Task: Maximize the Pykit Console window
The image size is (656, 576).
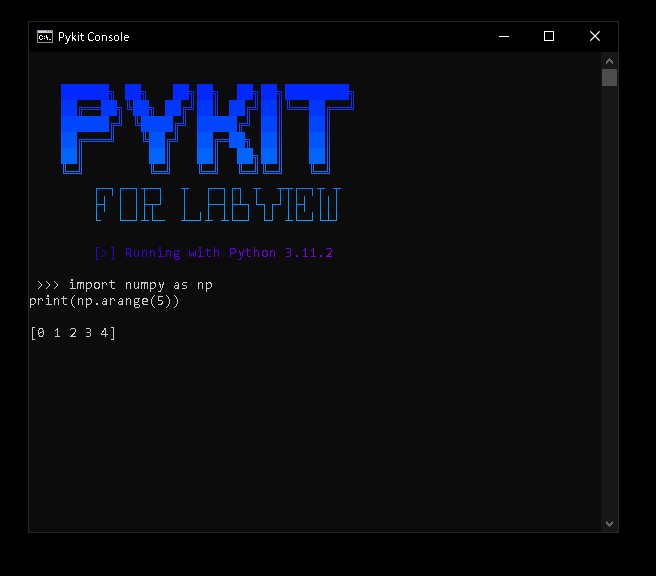Action: (x=549, y=37)
